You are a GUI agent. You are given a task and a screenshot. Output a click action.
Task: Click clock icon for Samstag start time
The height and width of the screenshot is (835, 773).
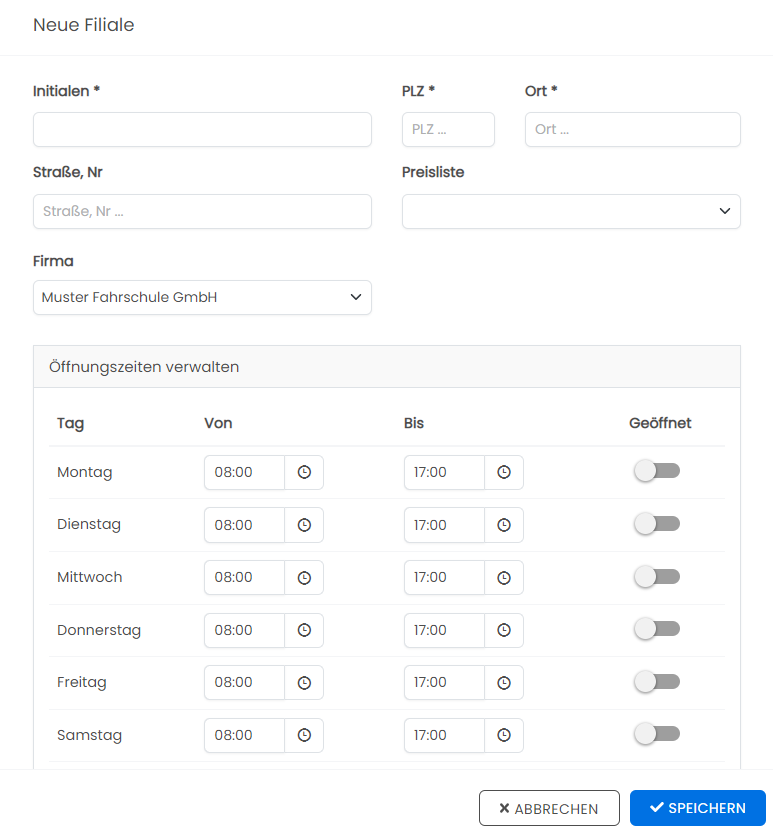coord(304,735)
